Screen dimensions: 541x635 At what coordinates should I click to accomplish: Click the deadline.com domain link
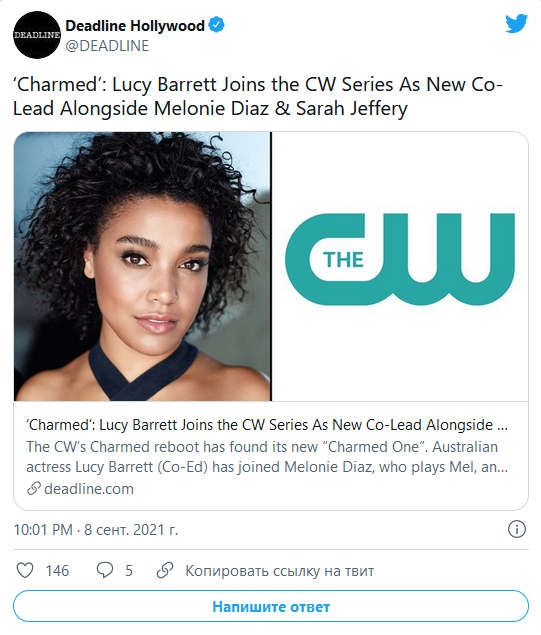pyautogui.click(x=89, y=489)
